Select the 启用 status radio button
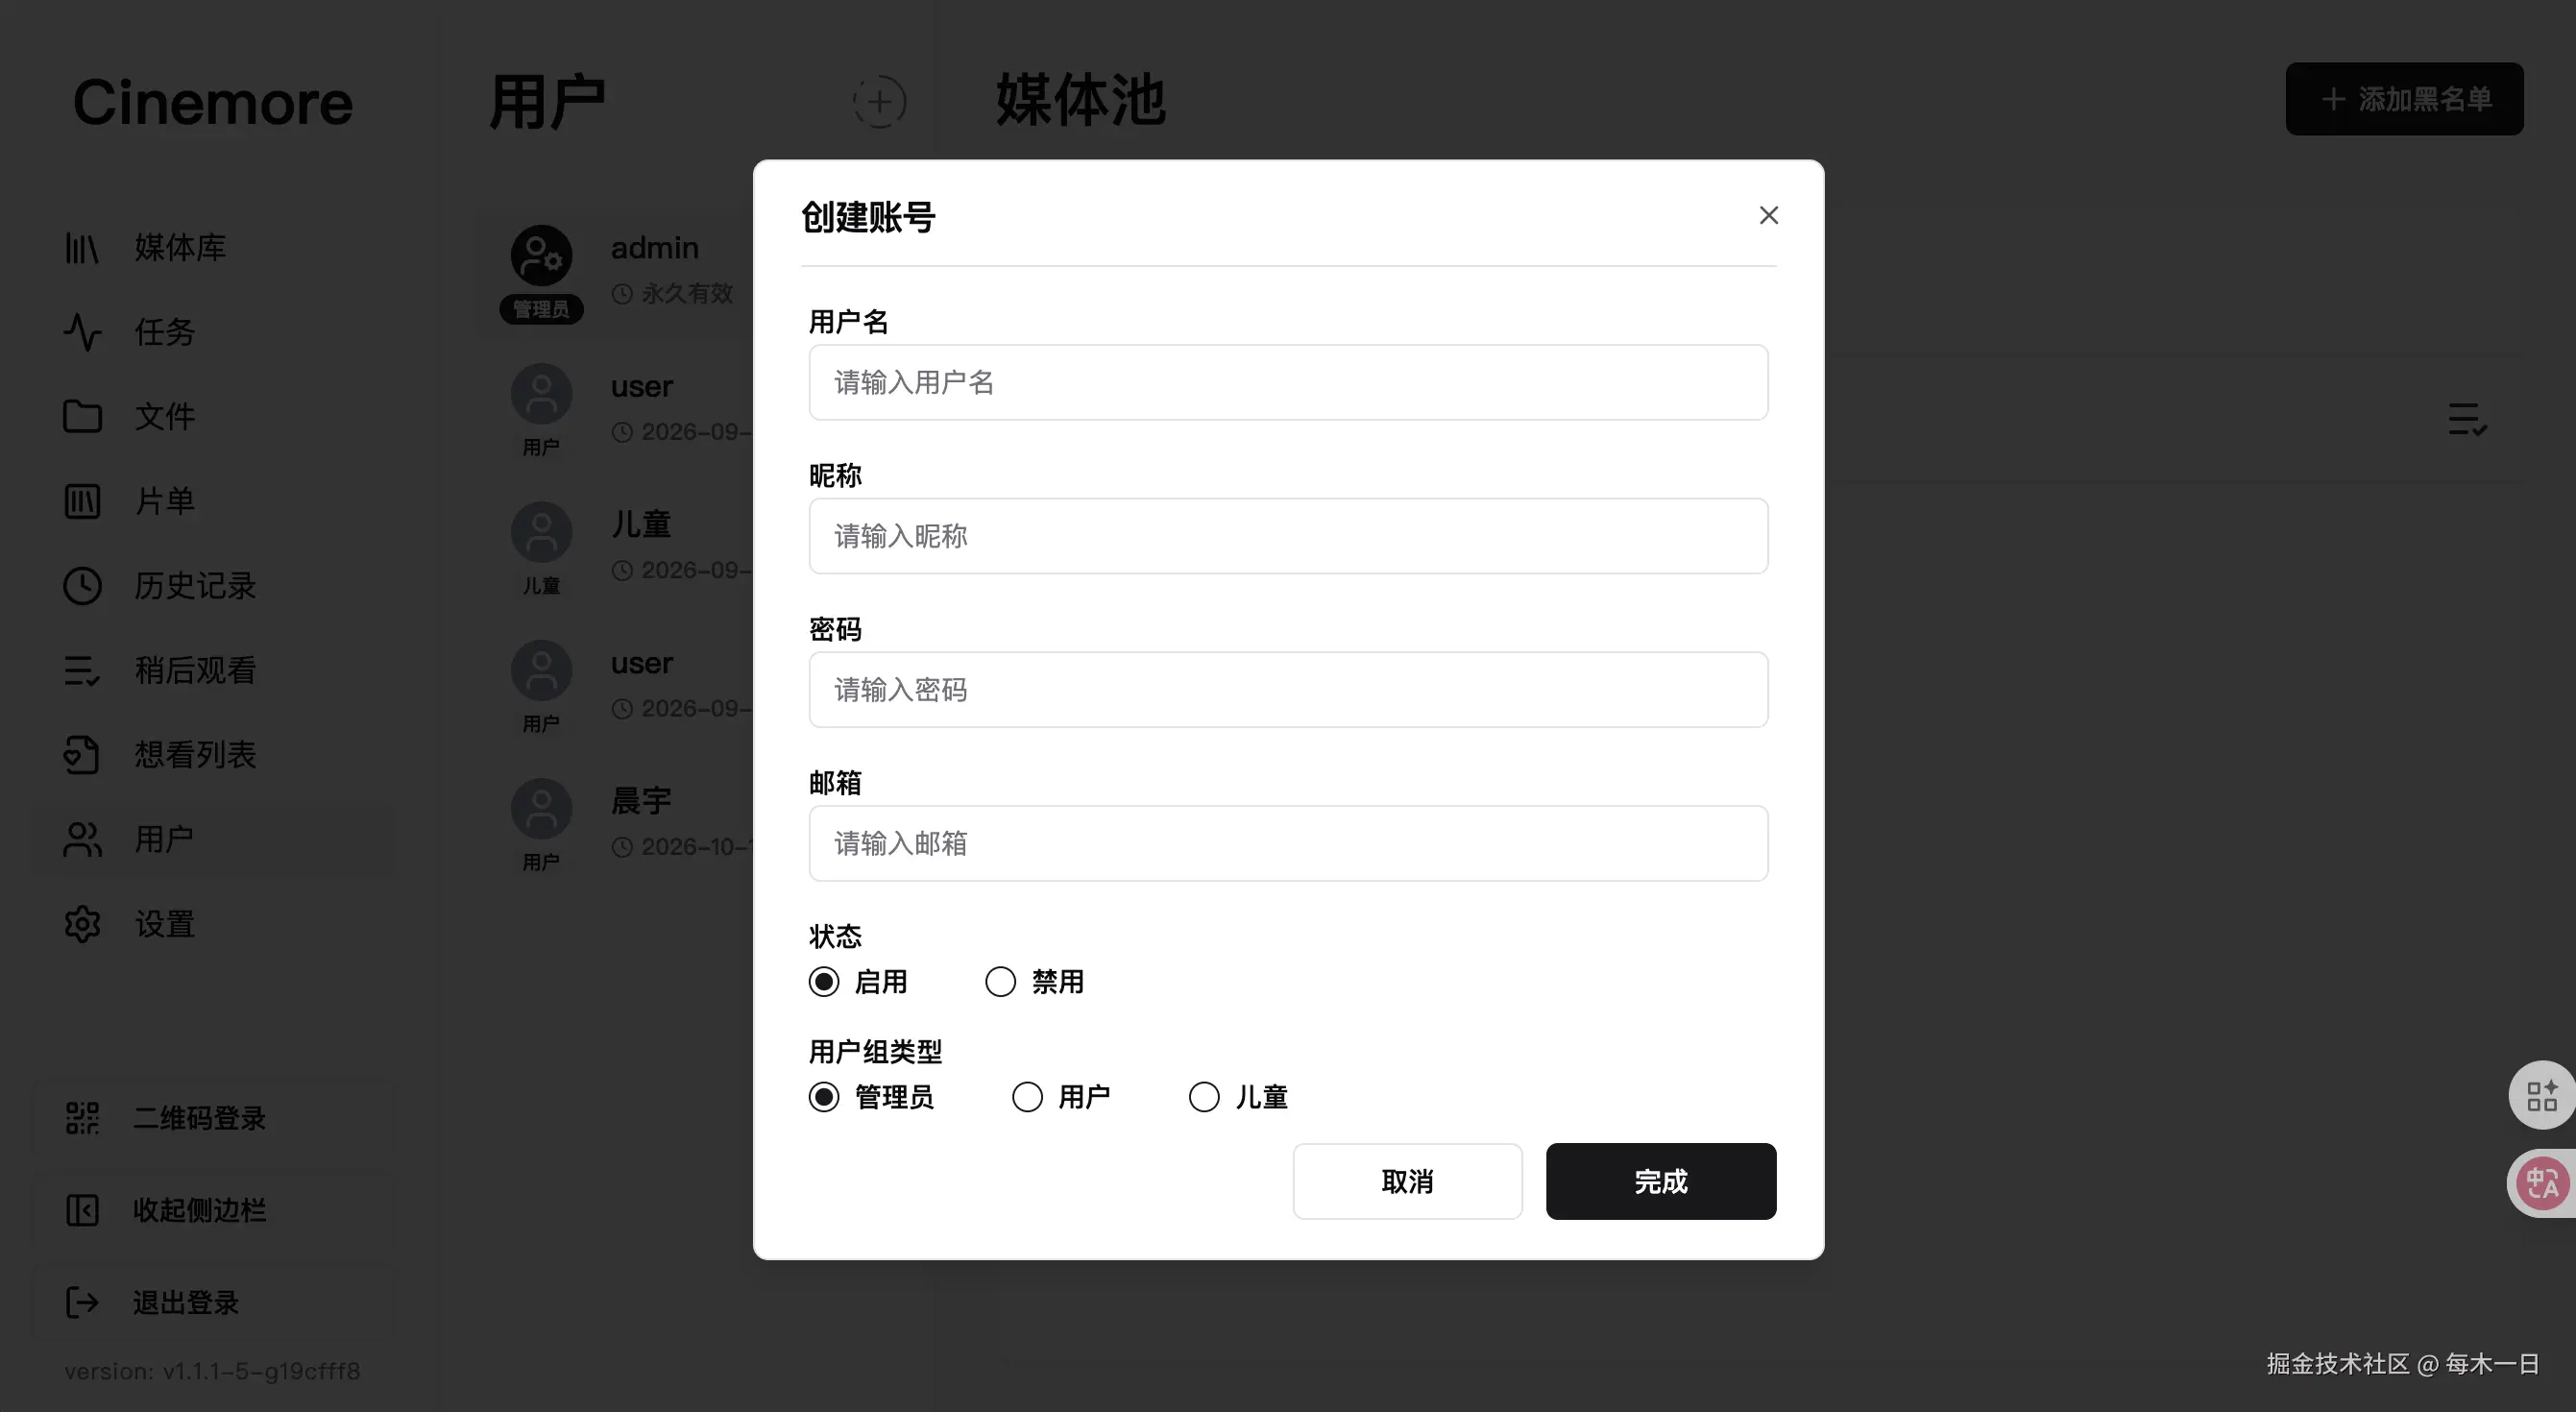 [824, 982]
